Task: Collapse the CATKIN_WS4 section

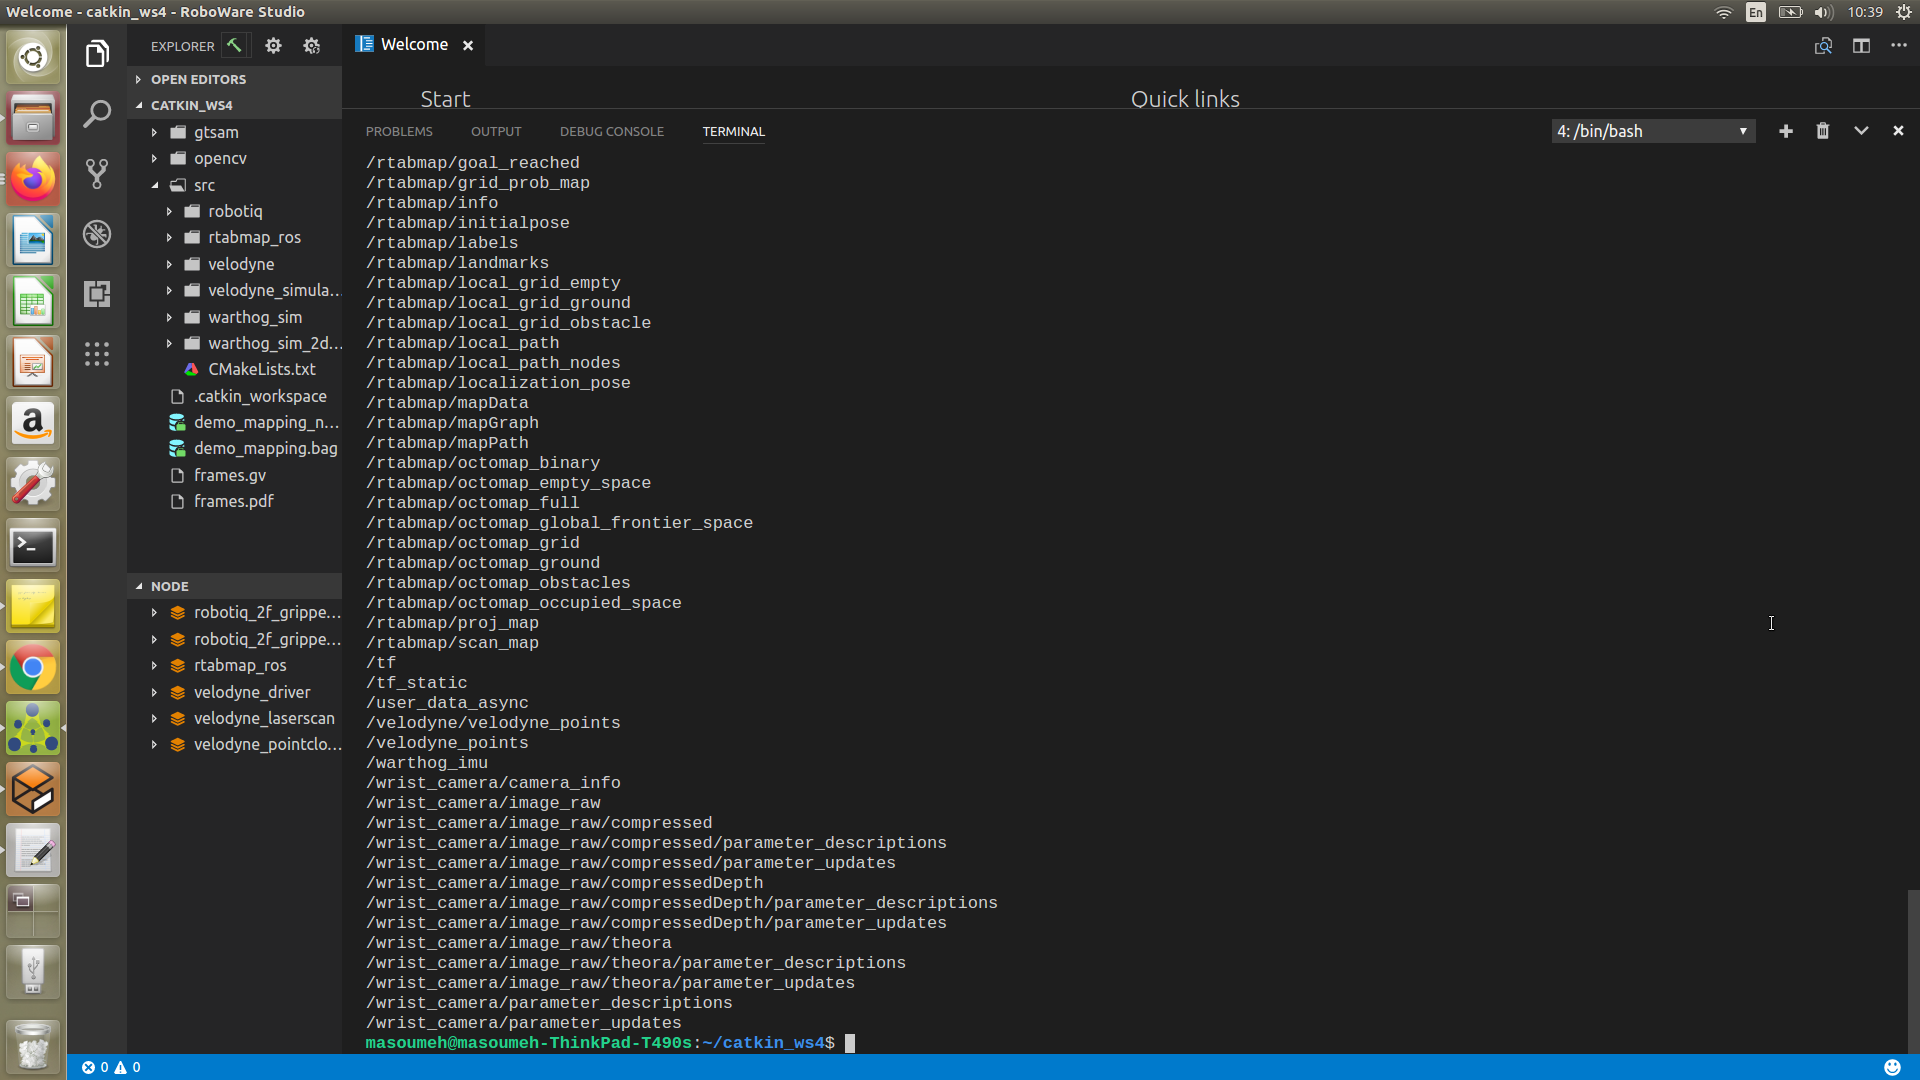Action: [x=191, y=105]
